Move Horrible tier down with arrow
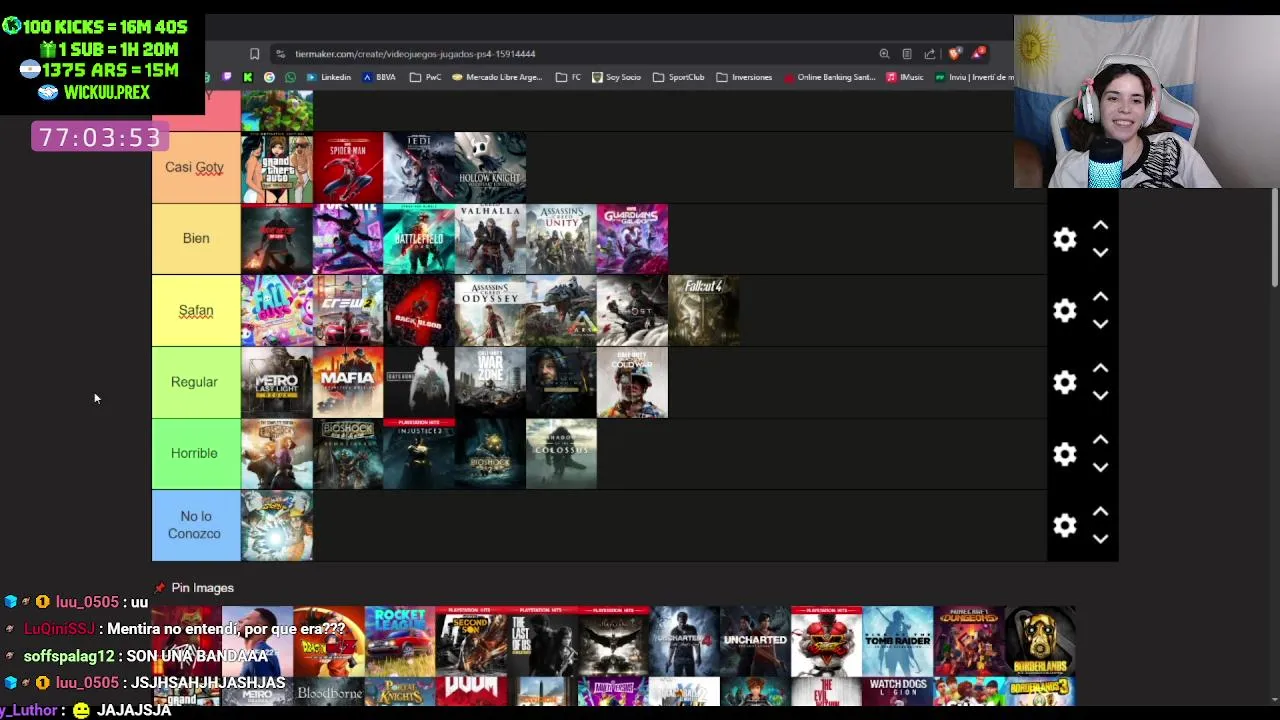 [x=1100, y=467]
